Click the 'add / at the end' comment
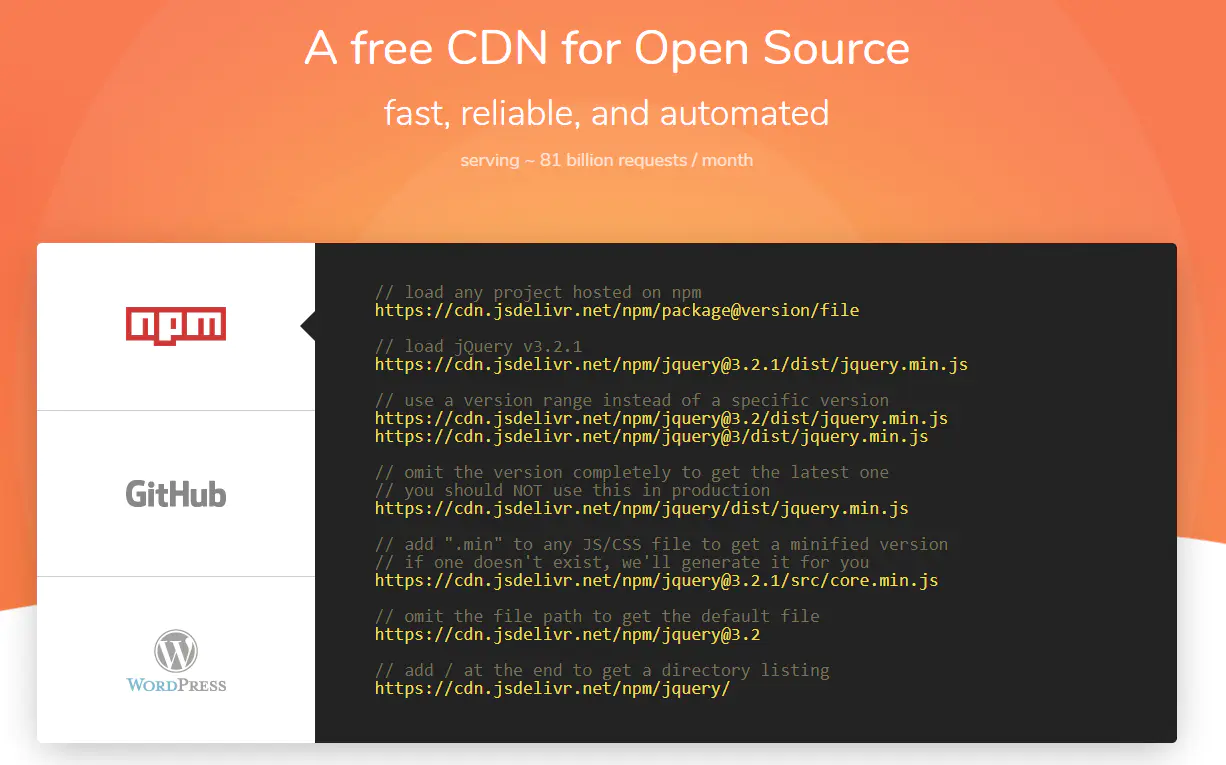The width and height of the screenshot is (1226, 765). click(x=602, y=670)
